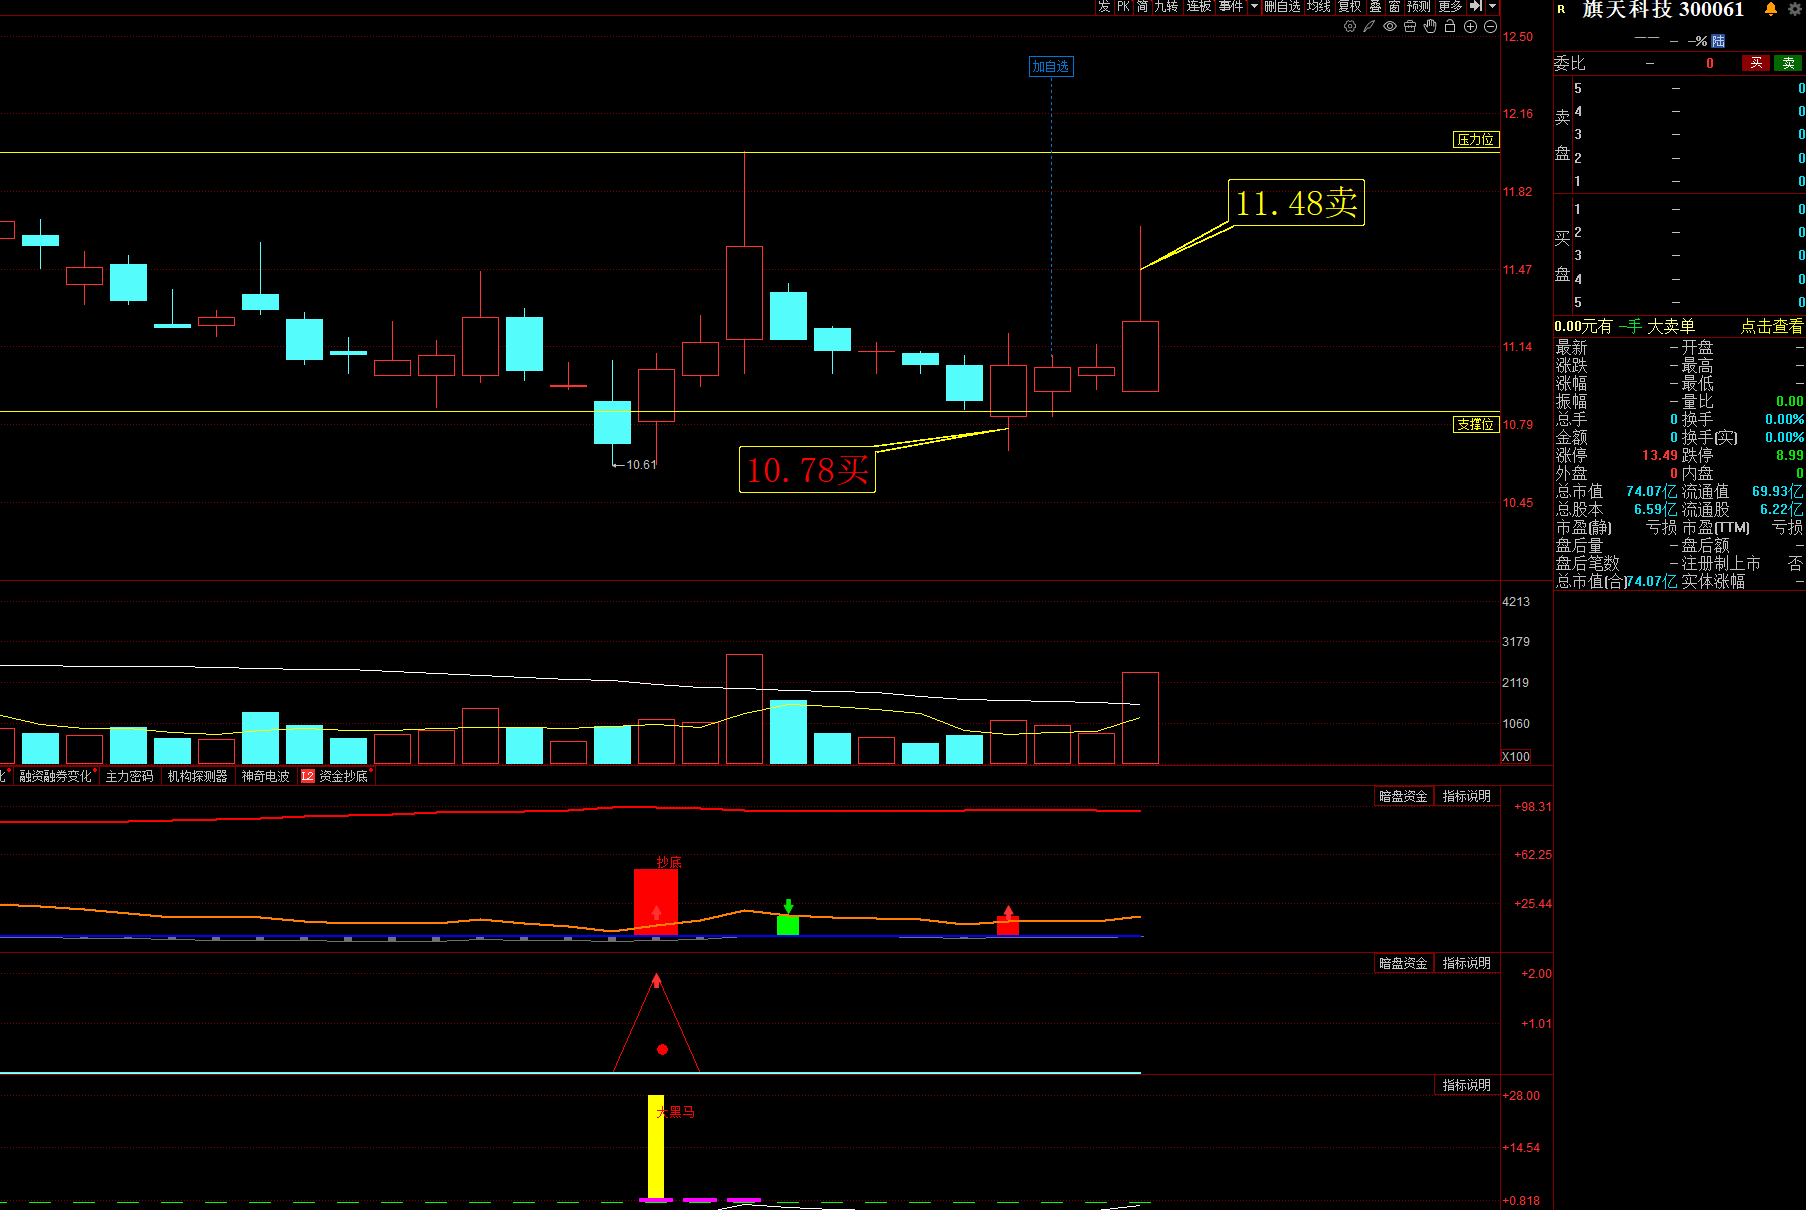Image resolution: width=1806 pixels, height=1210 pixels.
Task: Click the 大黑马 yellow bar signal
Action: tap(656, 1147)
